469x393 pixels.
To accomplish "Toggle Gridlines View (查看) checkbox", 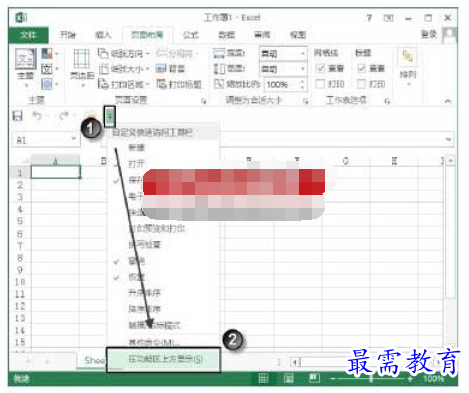I will (x=320, y=68).
